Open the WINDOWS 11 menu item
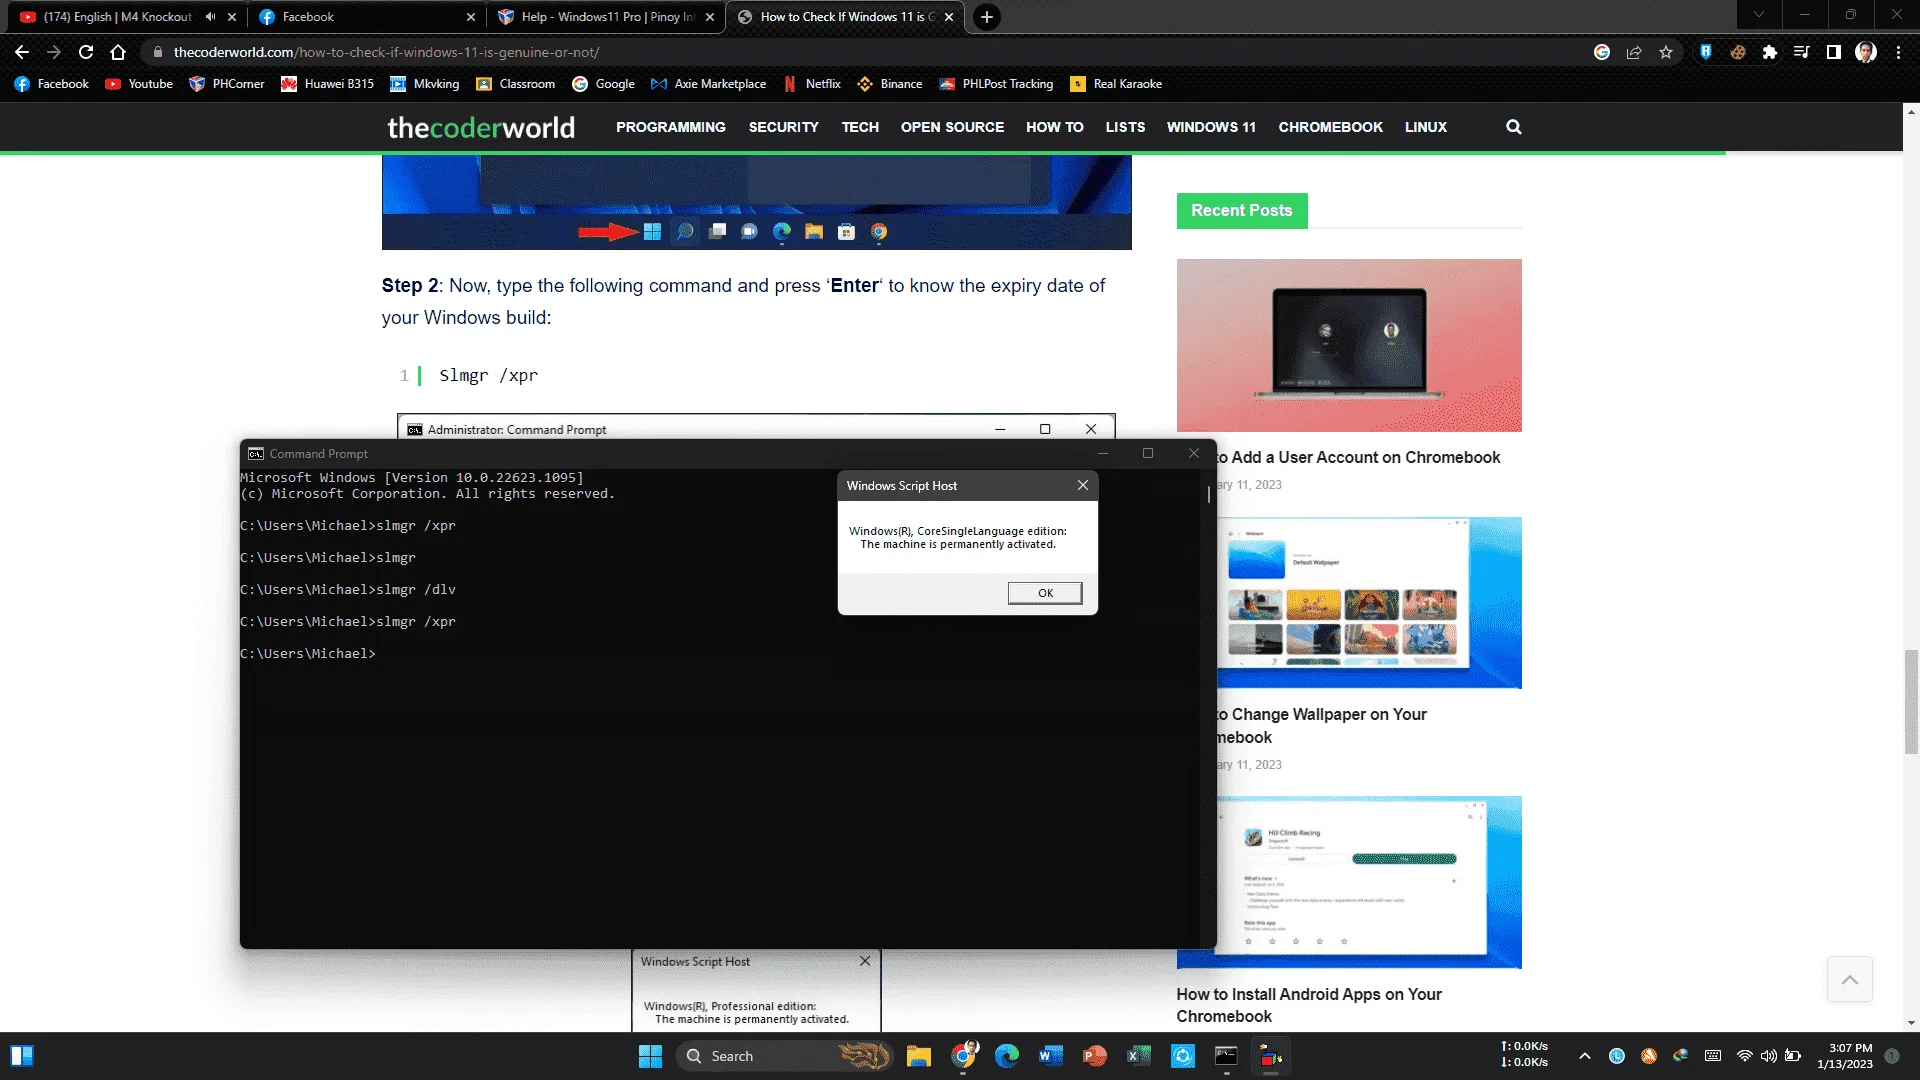The height and width of the screenshot is (1080, 1920). point(1211,127)
